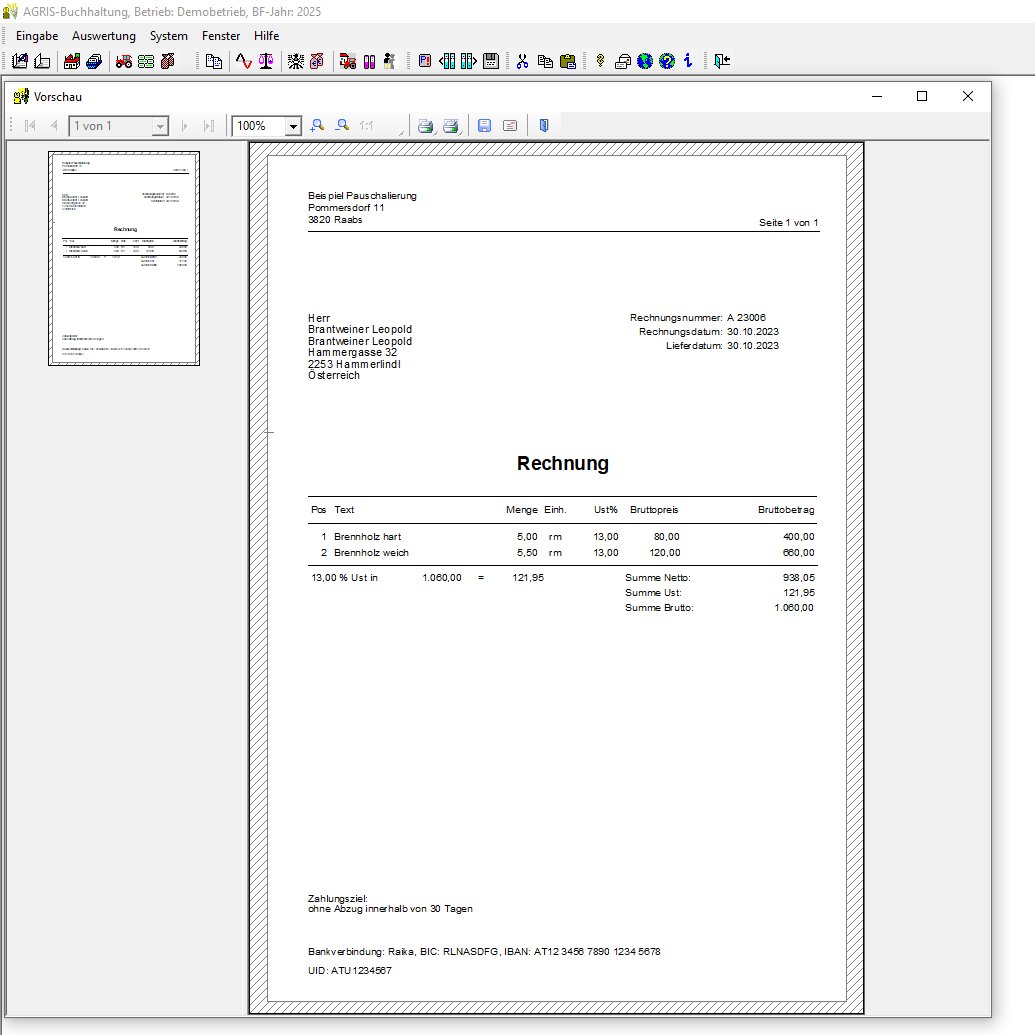1035x1035 pixels.
Task: Open the 100% zoom level dropdown
Action: [293, 126]
